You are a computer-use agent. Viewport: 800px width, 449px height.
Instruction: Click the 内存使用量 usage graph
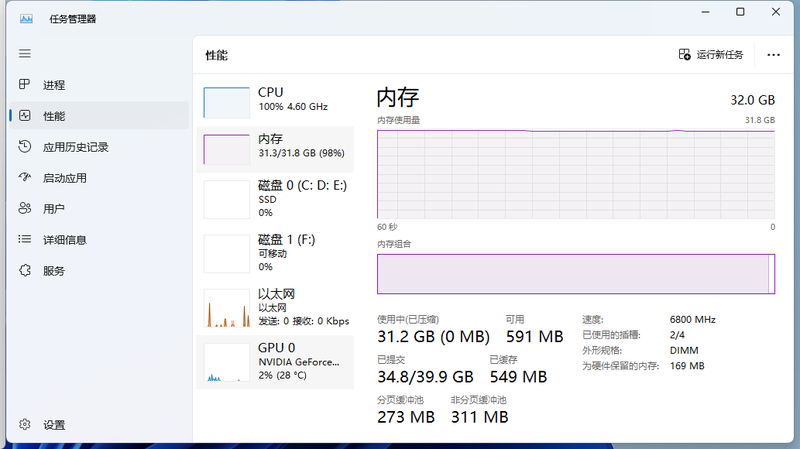pyautogui.click(x=576, y=174)
